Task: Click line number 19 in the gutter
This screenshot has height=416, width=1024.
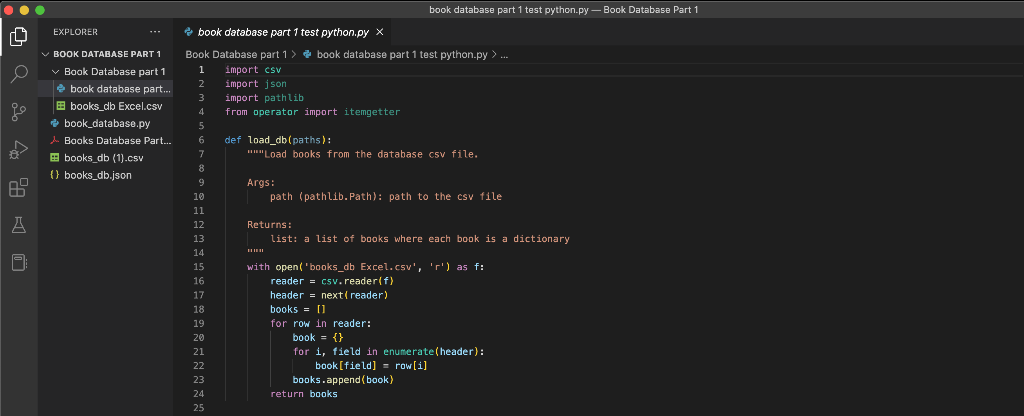Action: tap(199, 323)
